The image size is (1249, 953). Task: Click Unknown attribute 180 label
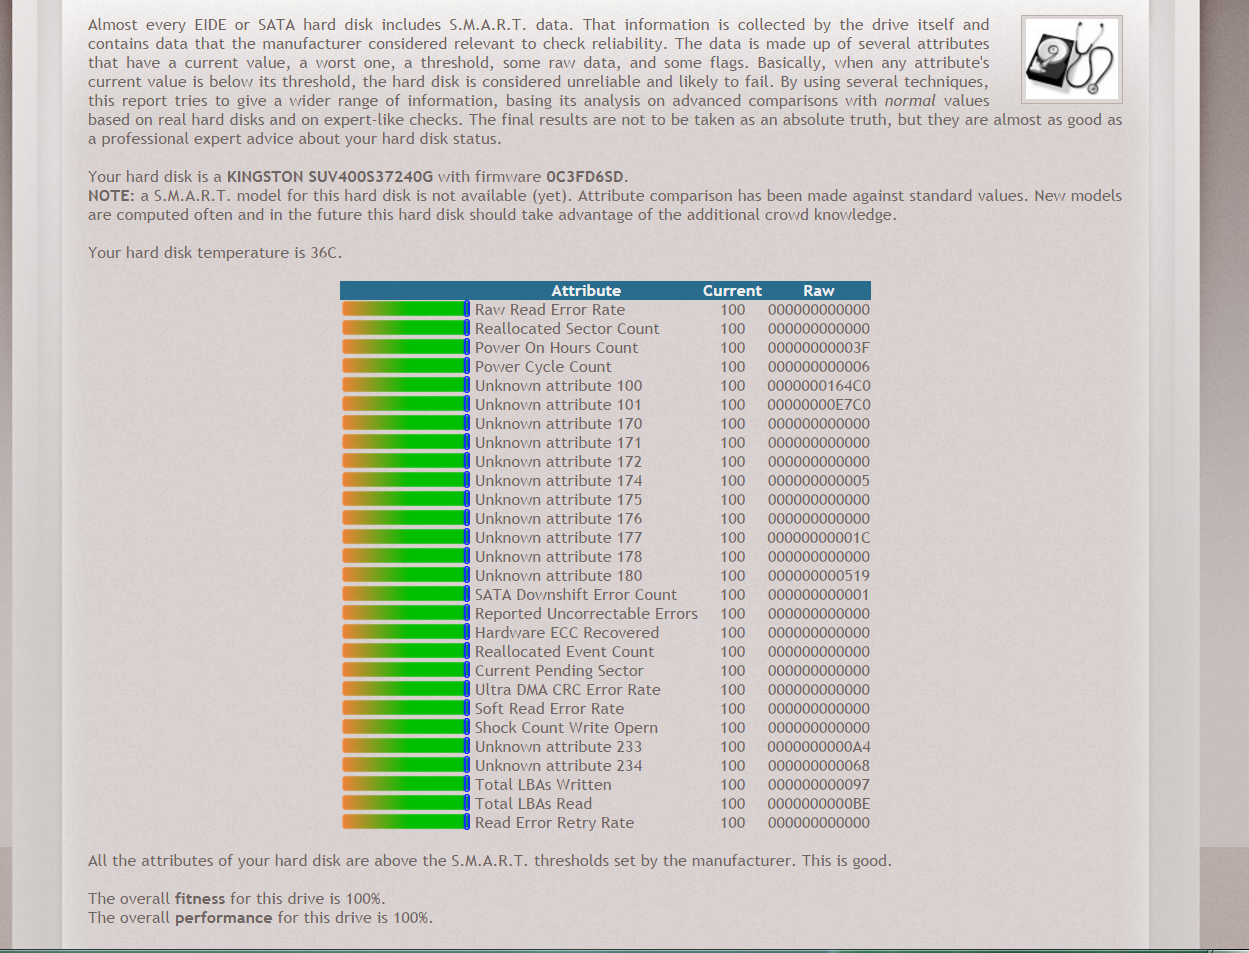tap(558, 576)
